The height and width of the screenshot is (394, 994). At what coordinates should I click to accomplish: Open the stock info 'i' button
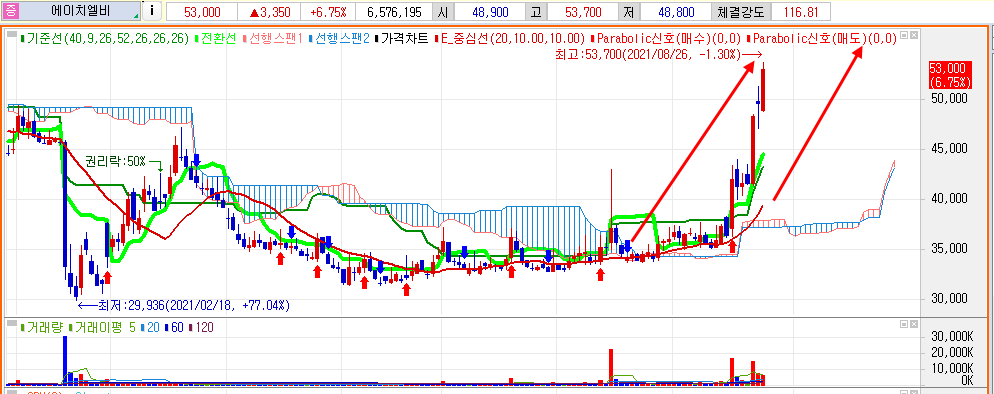coord(152,11)
